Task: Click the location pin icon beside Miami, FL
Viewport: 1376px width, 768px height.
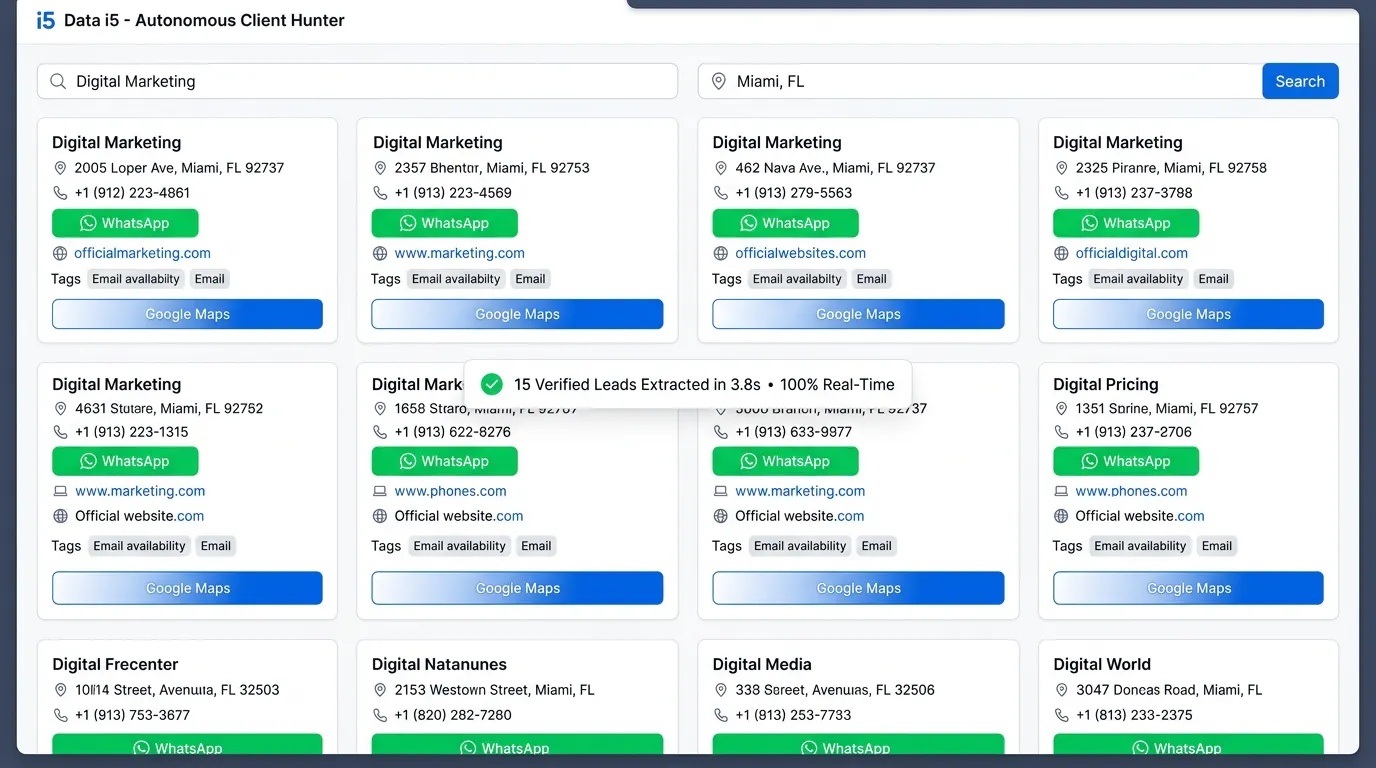Action: click(x=718, y=81)
